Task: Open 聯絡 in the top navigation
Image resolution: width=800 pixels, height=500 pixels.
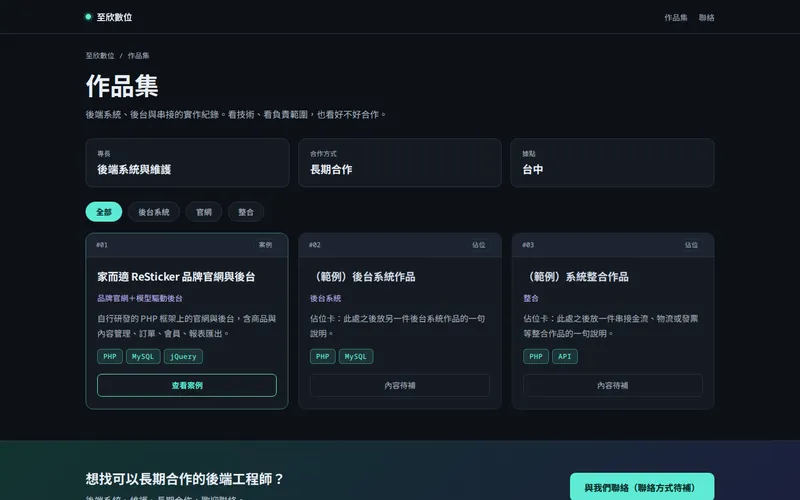Action: [706, 17]
